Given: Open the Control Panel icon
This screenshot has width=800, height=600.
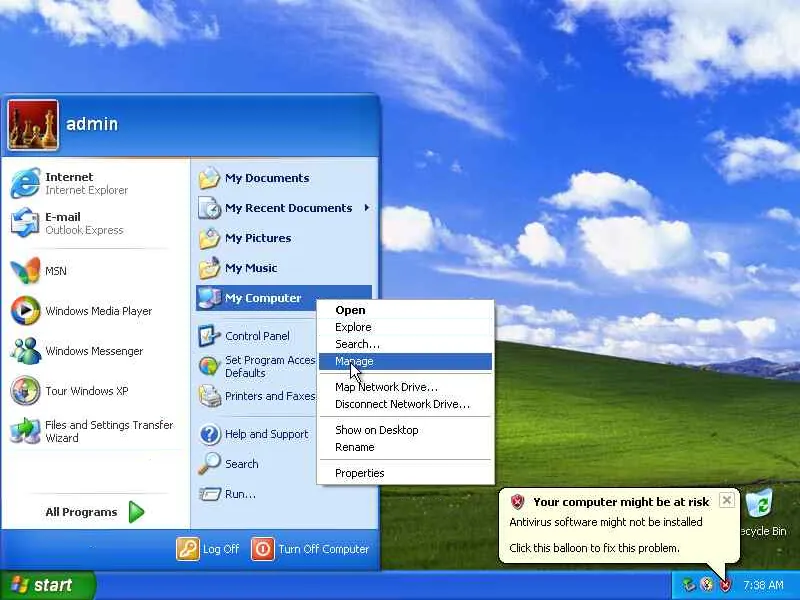Looking at the screenshot, I should (209, 336).
